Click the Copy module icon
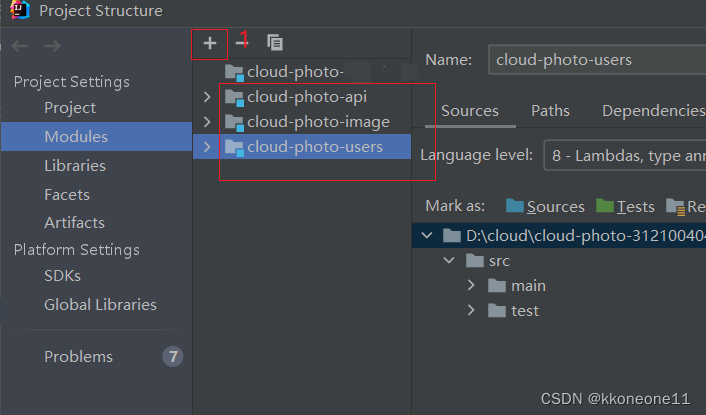Image resolution: width=706 pixels, height=415 pixels. point(275,43)
